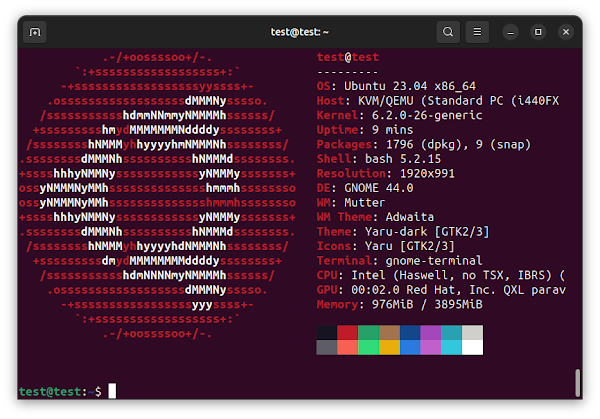Click the dark red color block
This screenshot has height=419, width=600.
(347, 333)
